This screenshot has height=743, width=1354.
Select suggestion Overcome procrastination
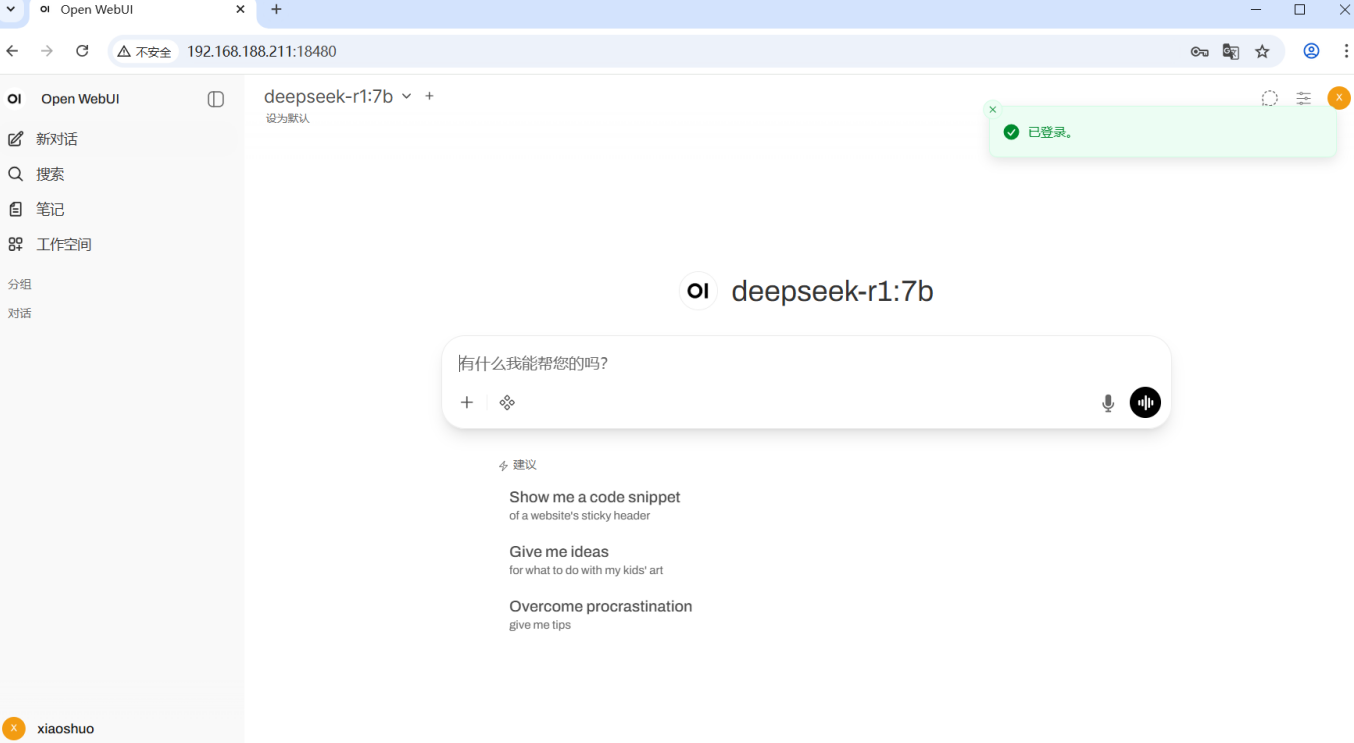pyautogui.click(x=600, y=615)
